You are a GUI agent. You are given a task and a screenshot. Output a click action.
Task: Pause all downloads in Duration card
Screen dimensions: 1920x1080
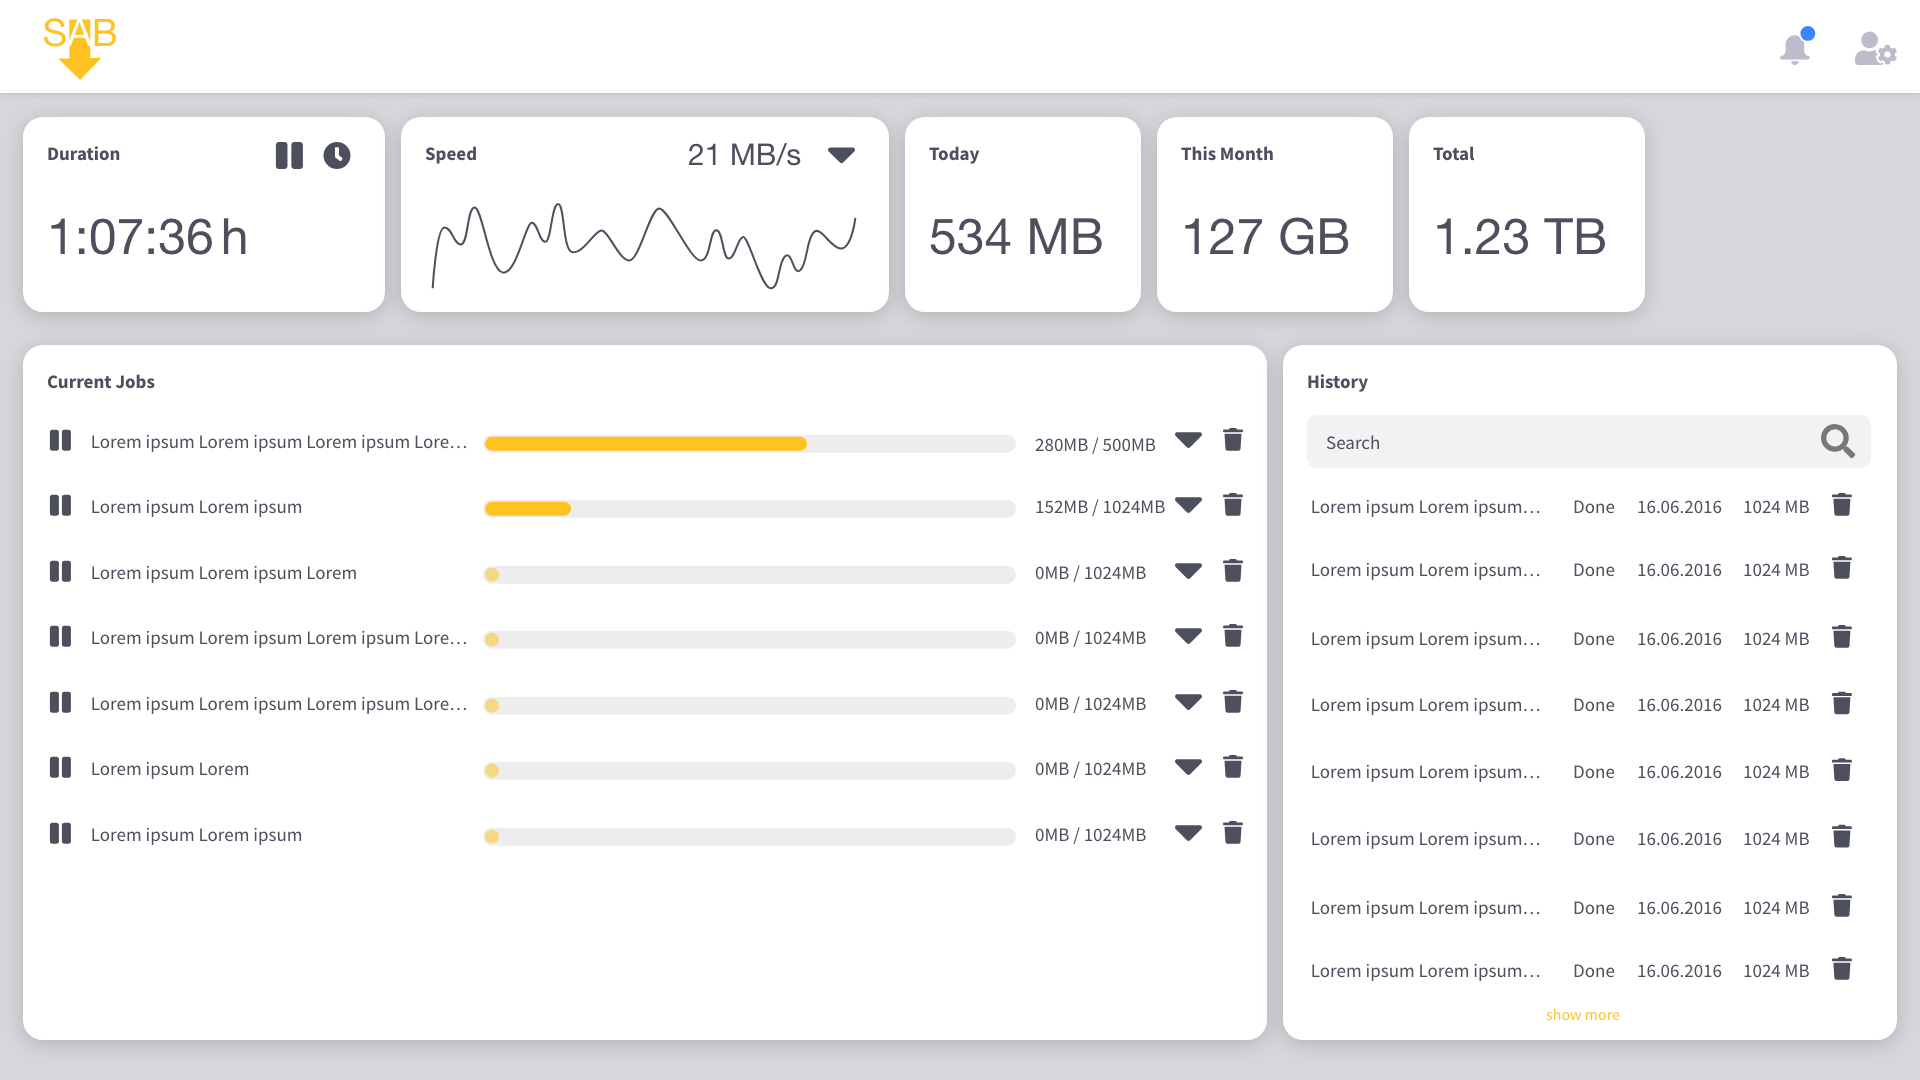tap(289, 155)
